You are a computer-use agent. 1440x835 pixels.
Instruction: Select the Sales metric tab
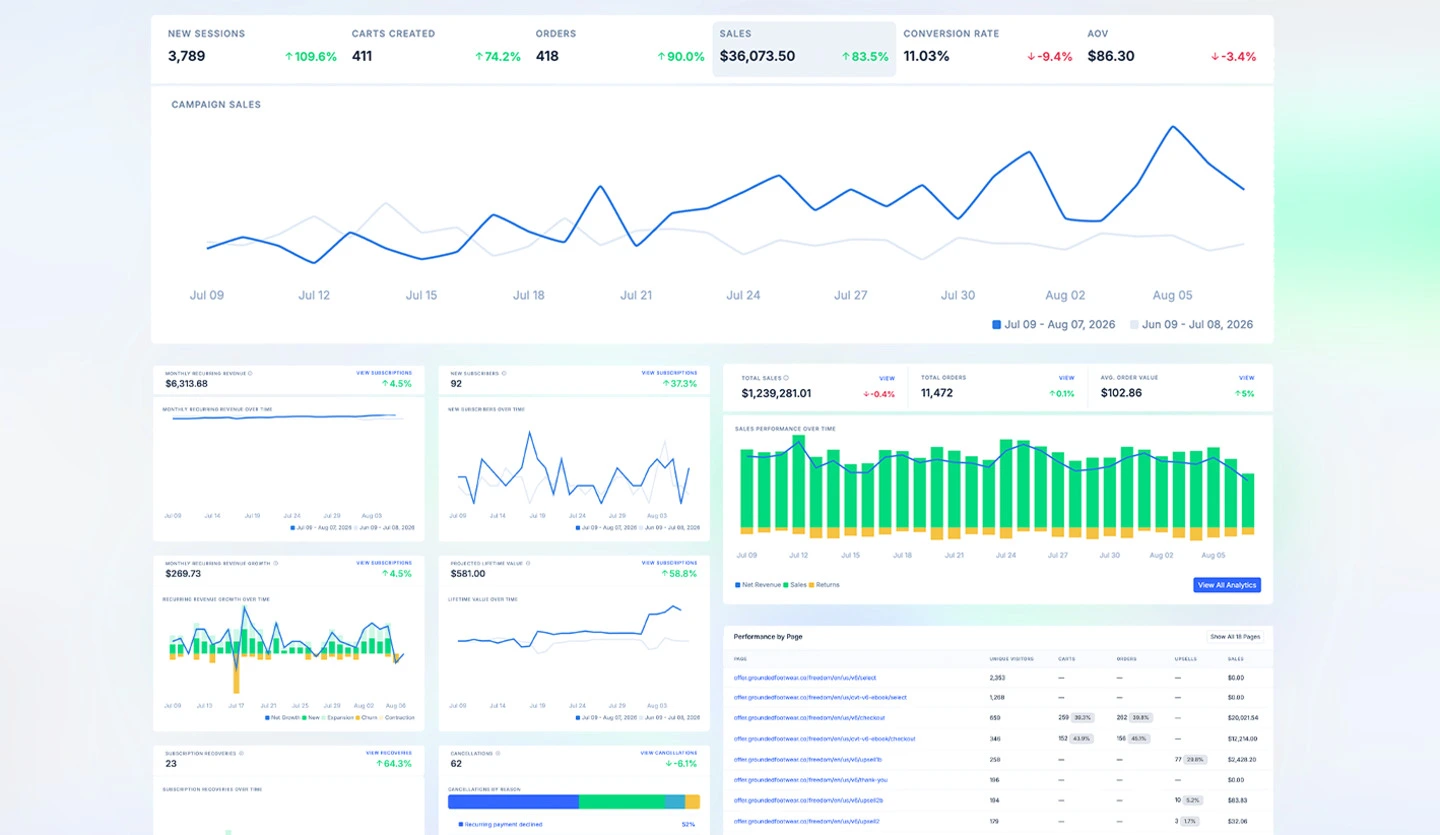point(804,48)
